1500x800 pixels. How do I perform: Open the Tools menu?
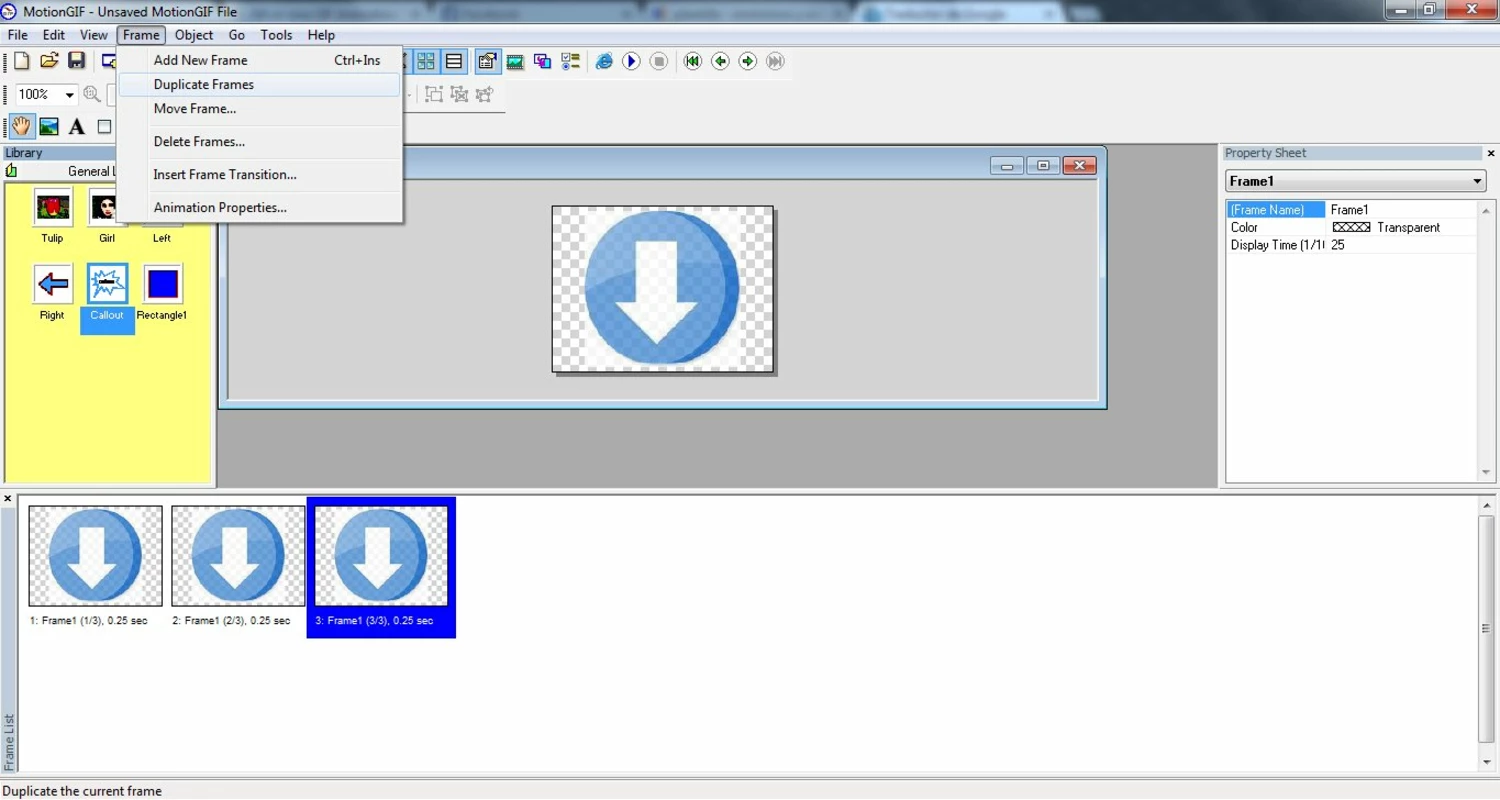point(276,35)
